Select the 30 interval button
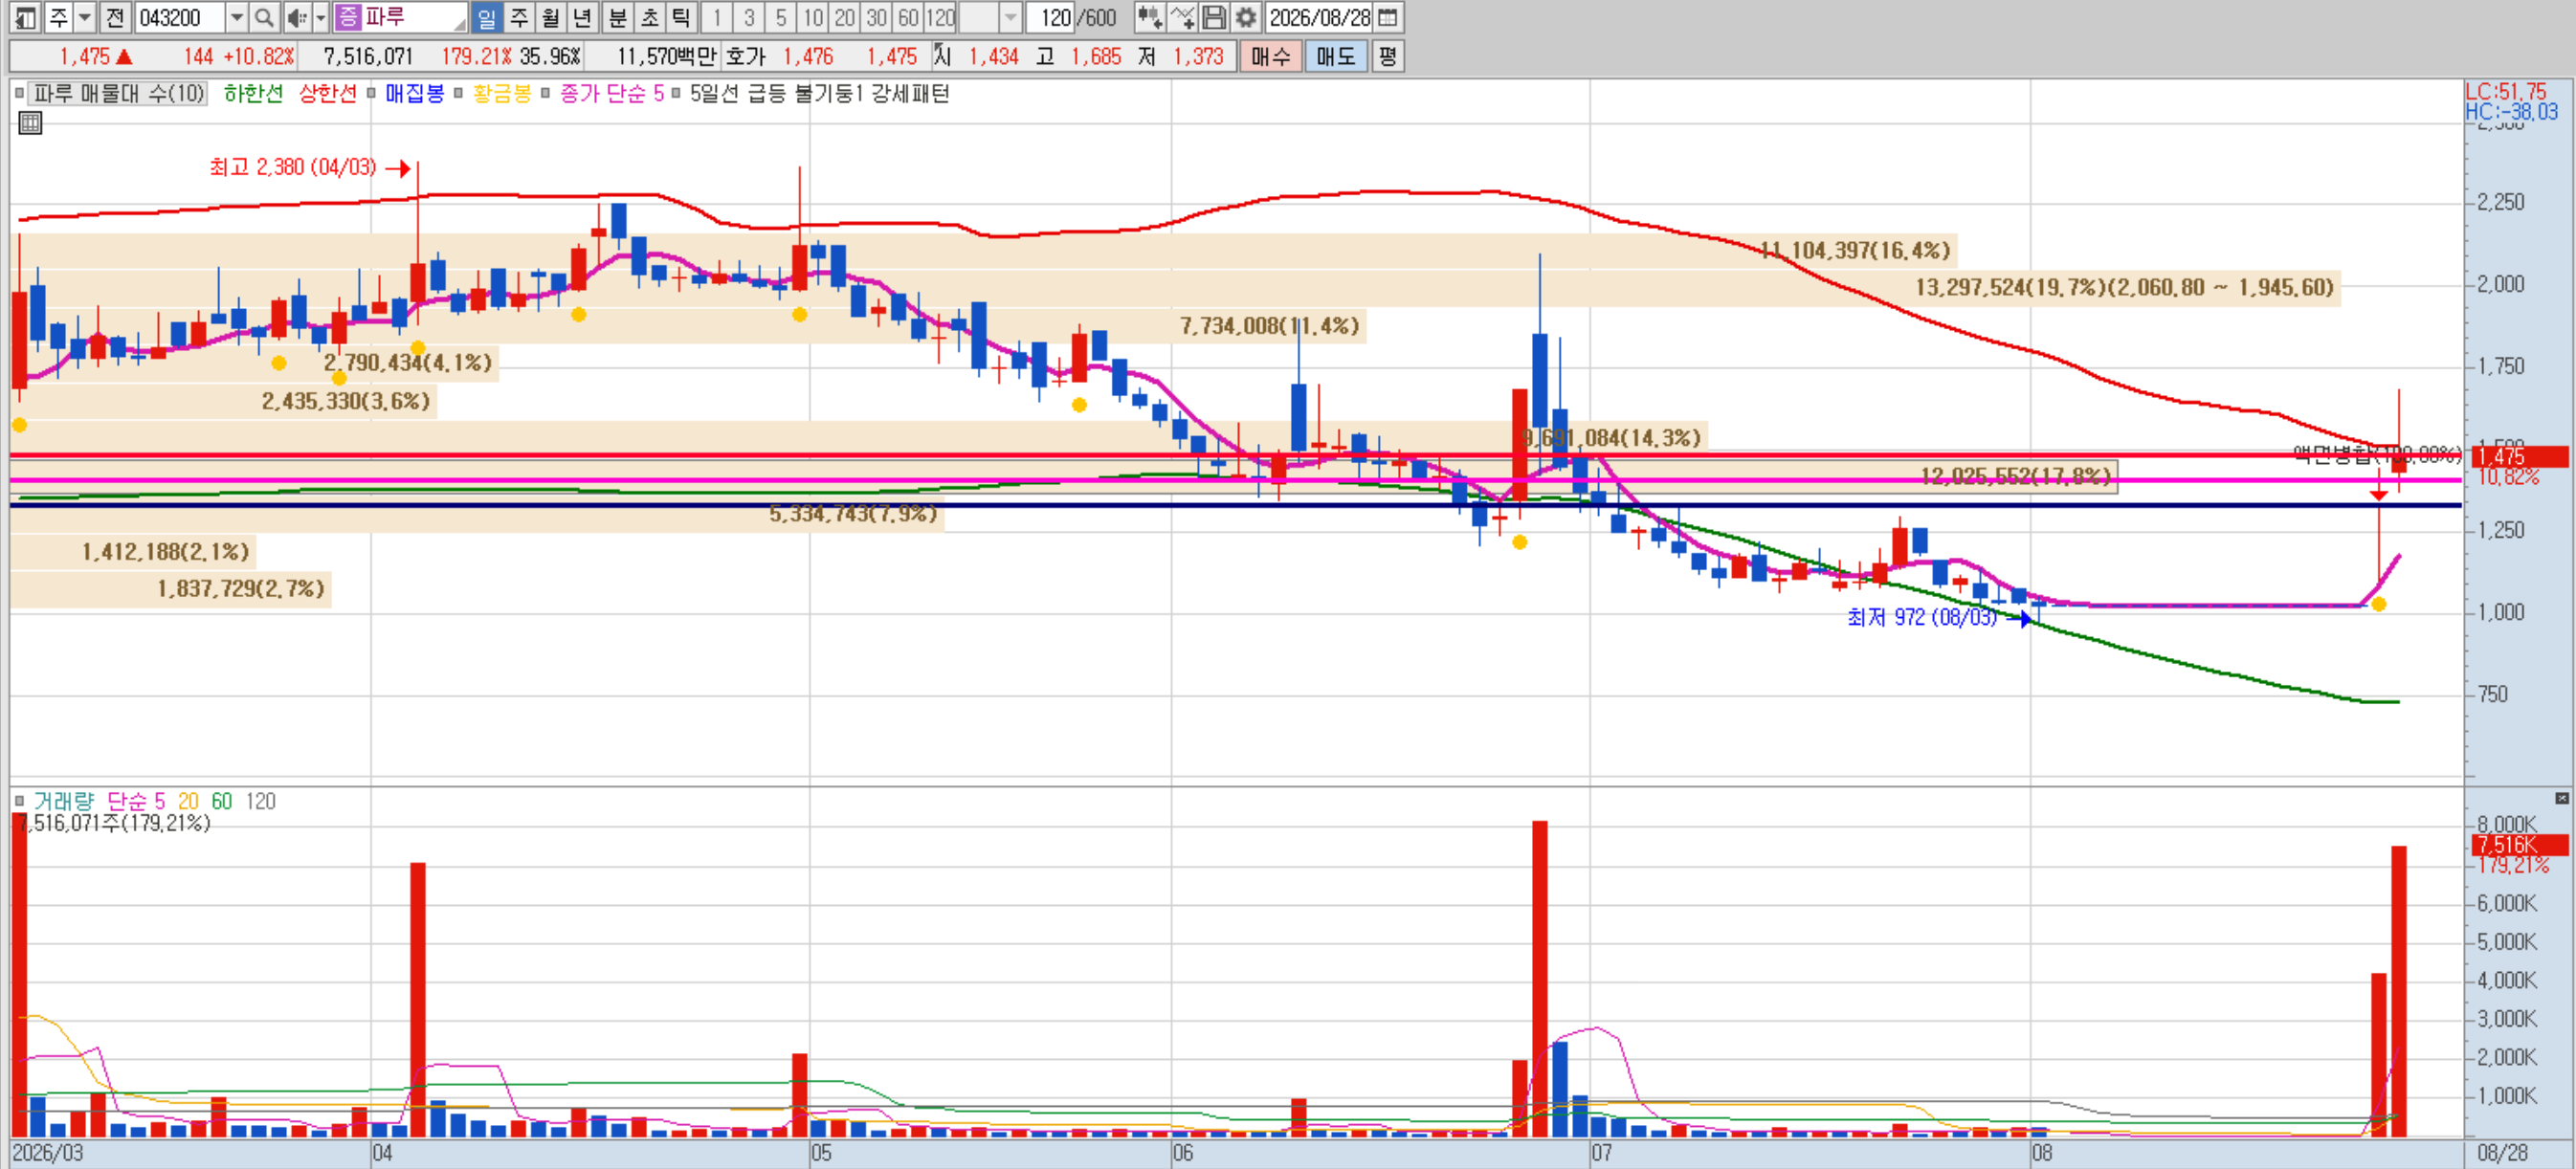2576x1169 pixels. point(877,17)
